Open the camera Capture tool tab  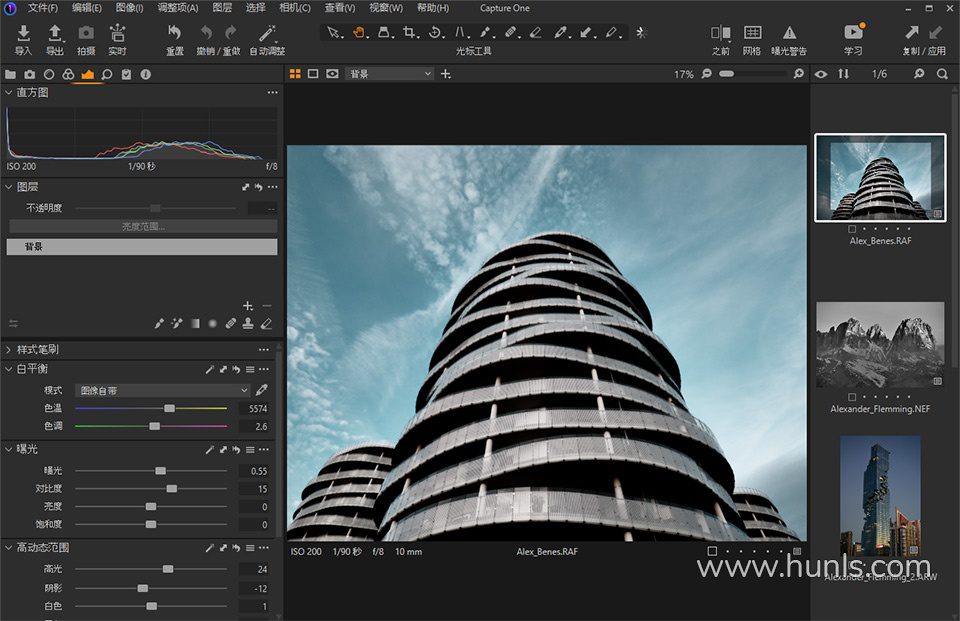tap(29, 74)
